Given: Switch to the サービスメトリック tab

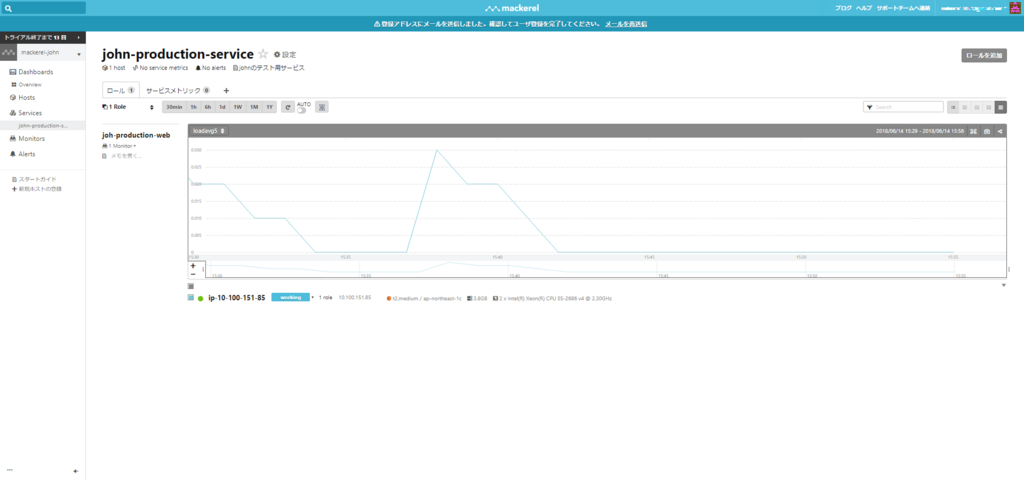Looking at the screenshot, I should (178, 90).
